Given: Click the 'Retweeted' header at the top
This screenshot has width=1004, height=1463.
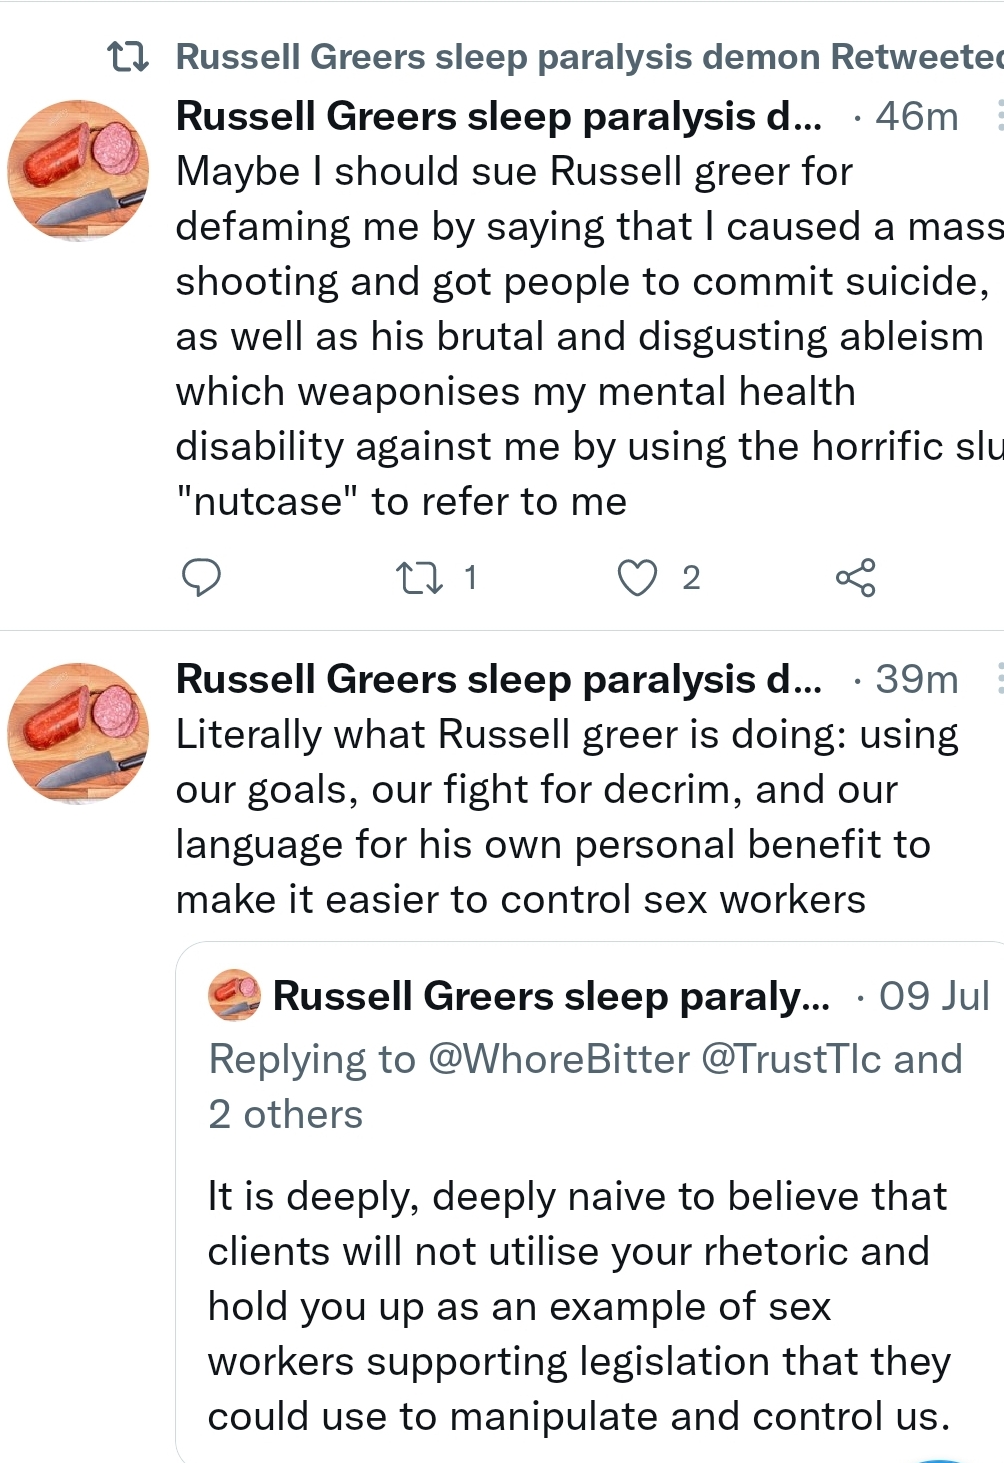Looking at the screenshot, I should pyautogui.click(x=589, y=57).
